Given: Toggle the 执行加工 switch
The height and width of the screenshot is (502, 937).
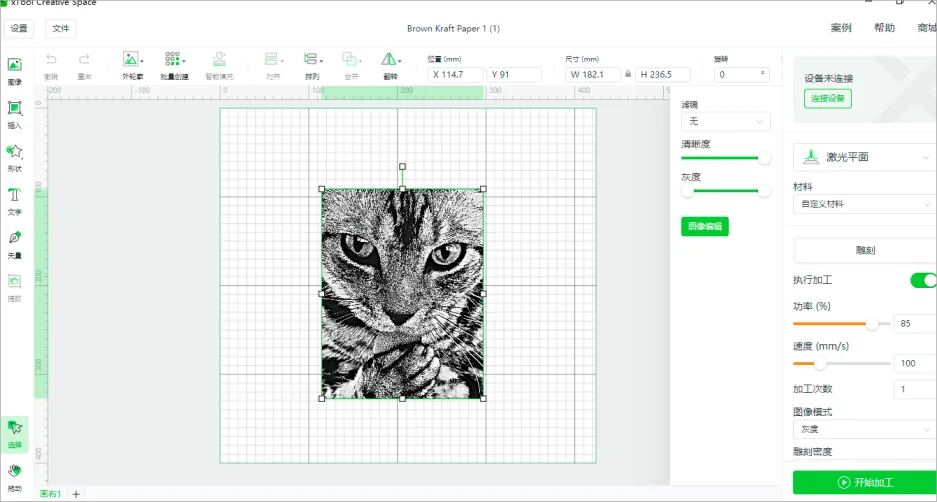Looking at the screenshot, I should 923,280.
